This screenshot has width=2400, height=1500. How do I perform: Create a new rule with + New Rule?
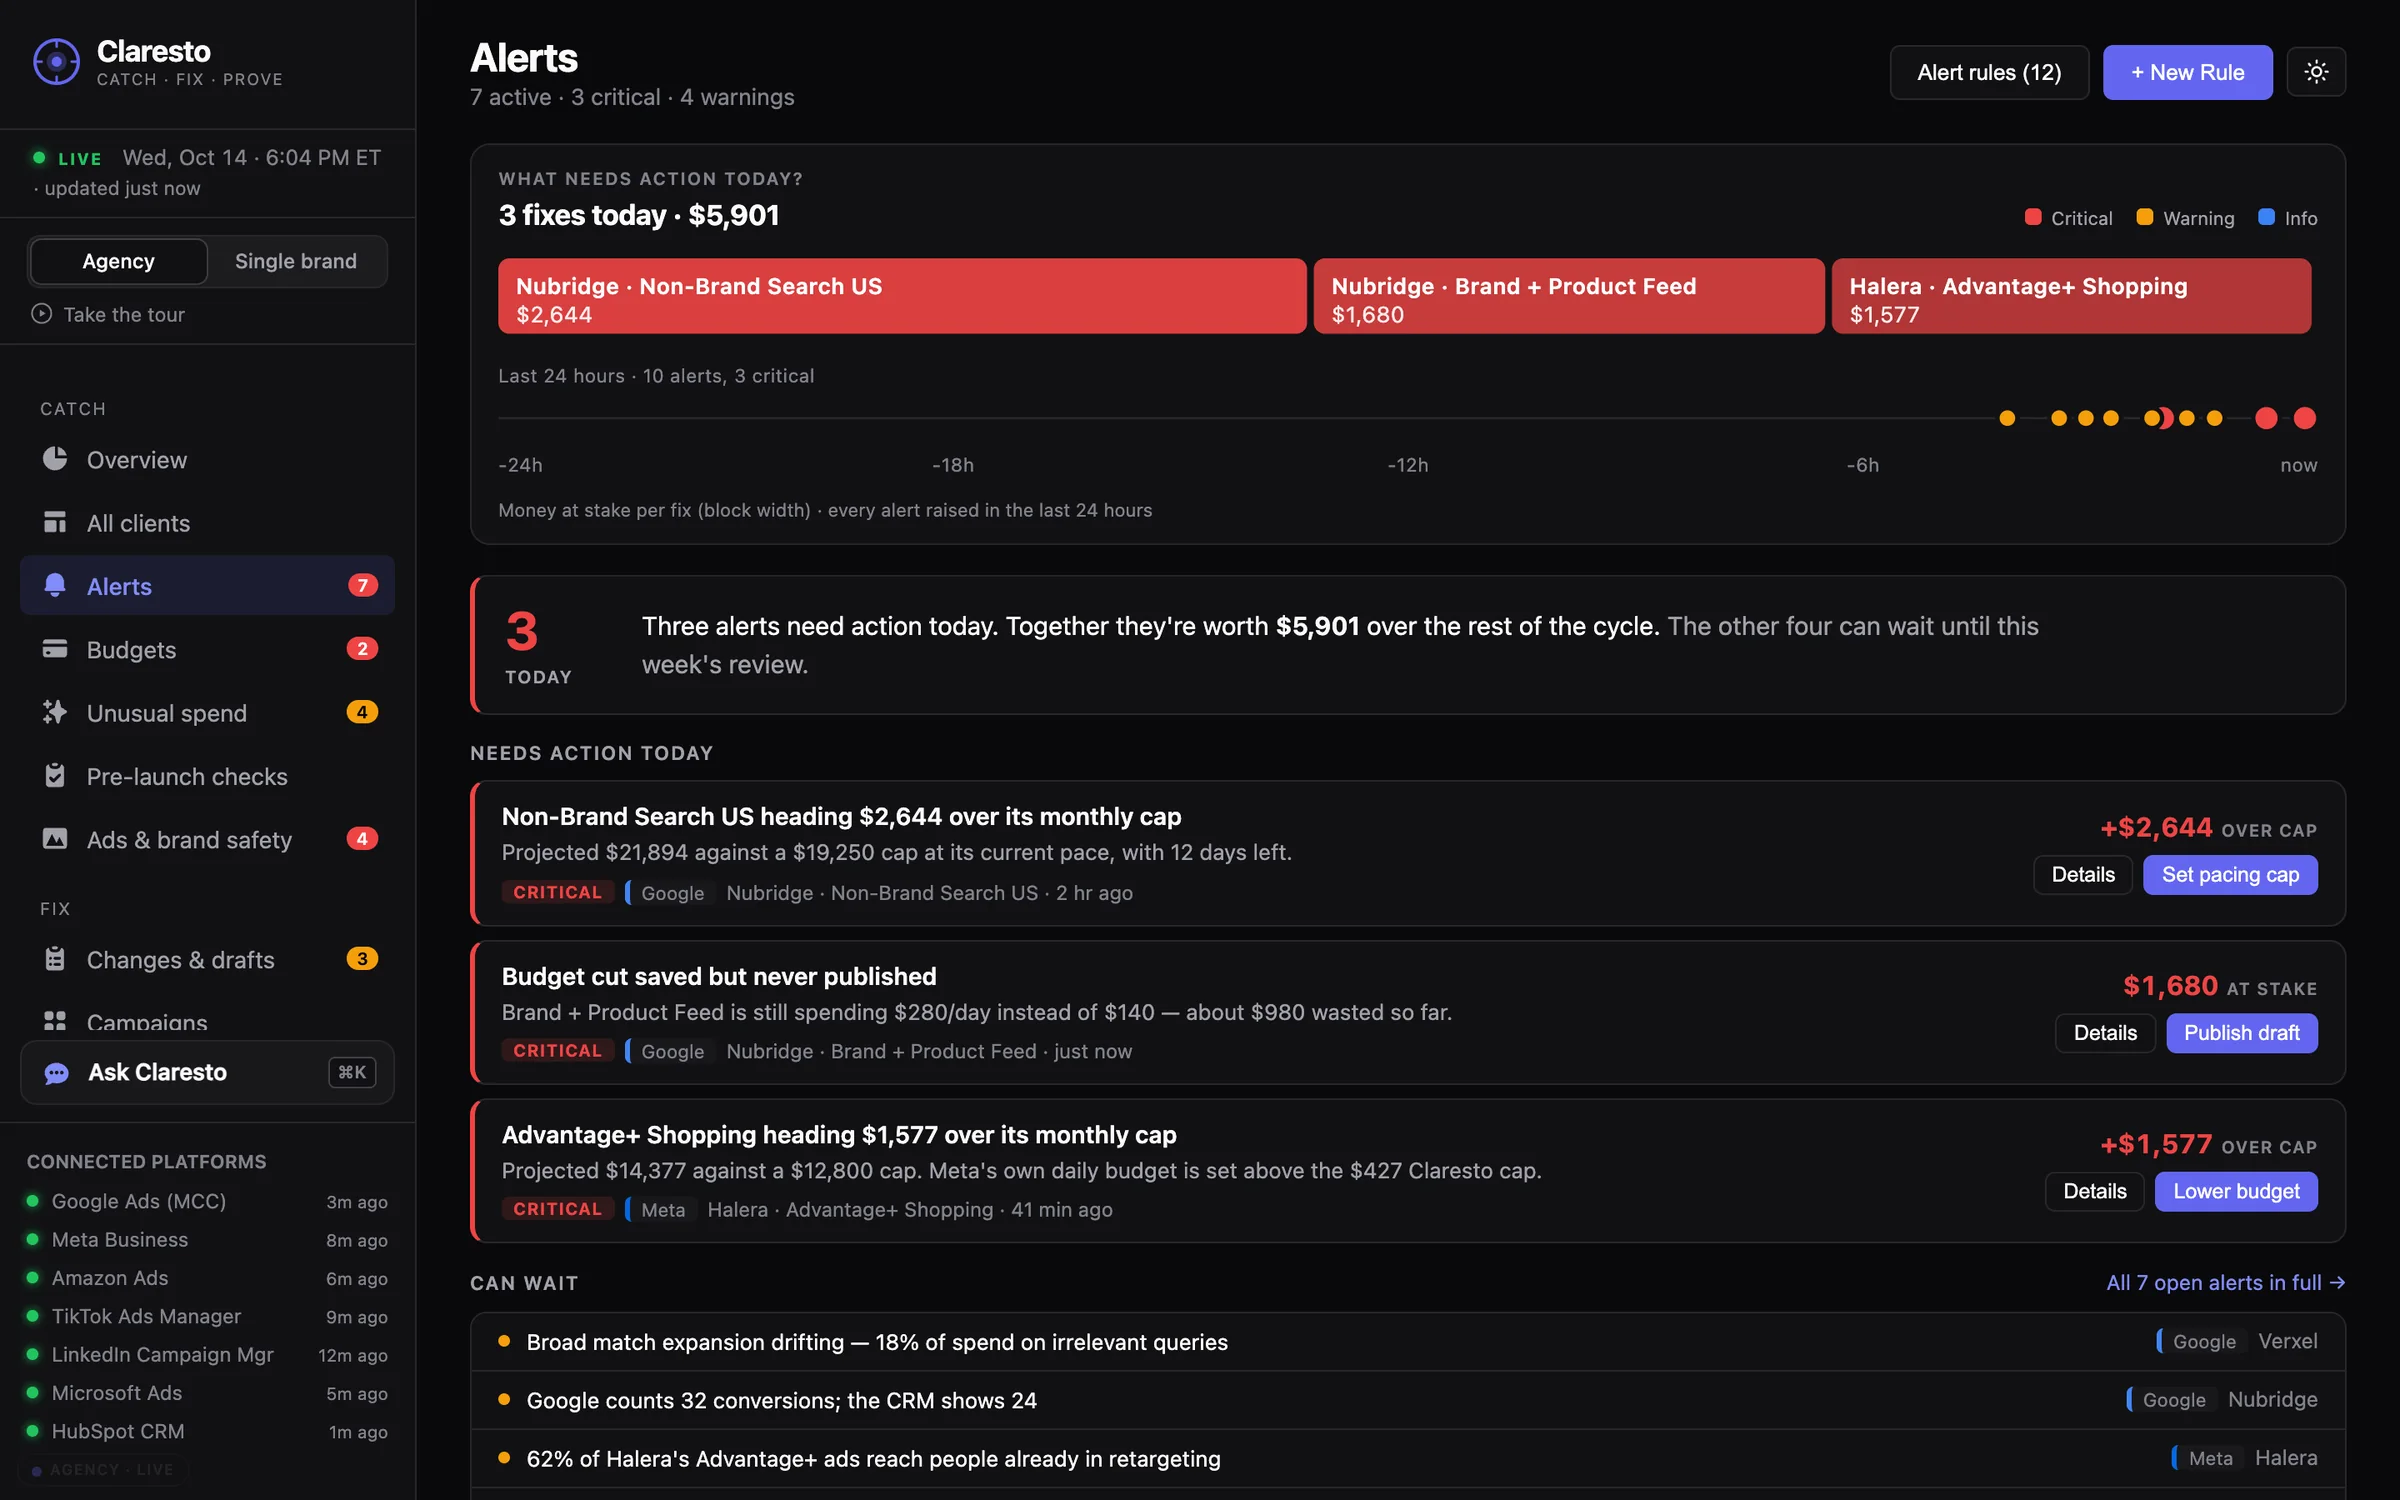[x=2187, y=72]
